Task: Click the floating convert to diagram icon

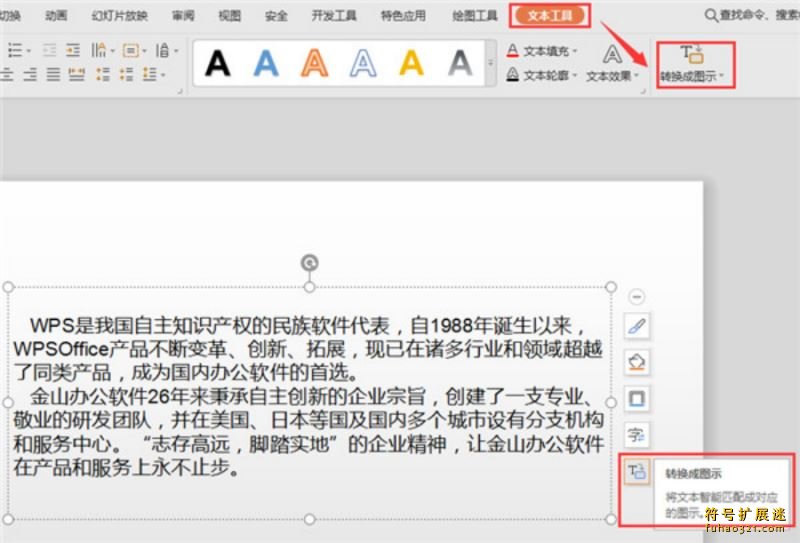Action: [637, 472]
